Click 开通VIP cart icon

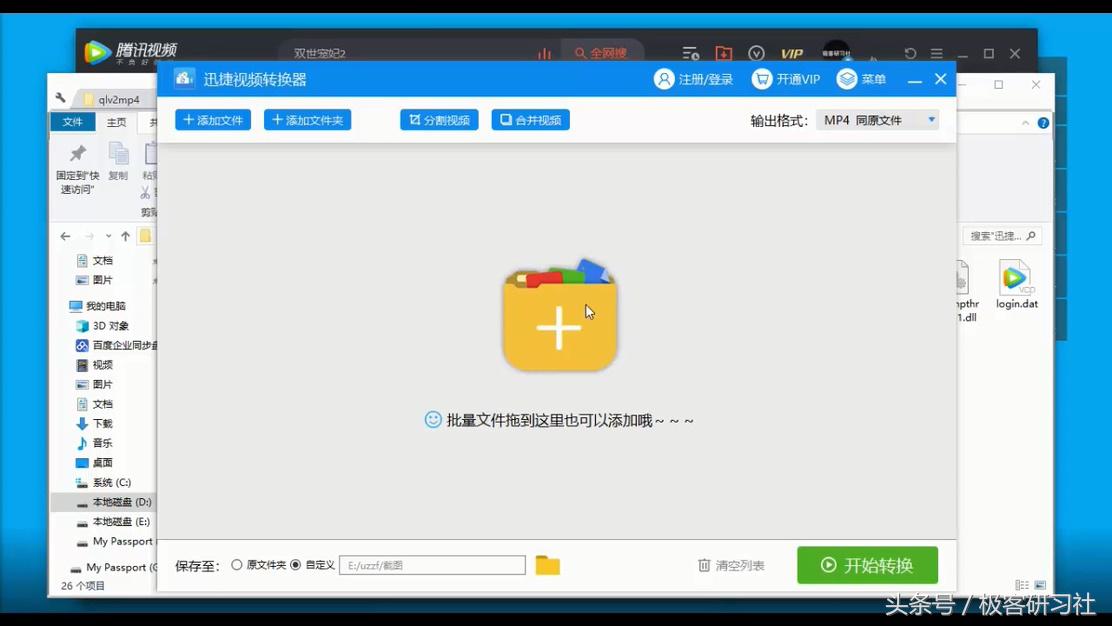coord(762,79)
